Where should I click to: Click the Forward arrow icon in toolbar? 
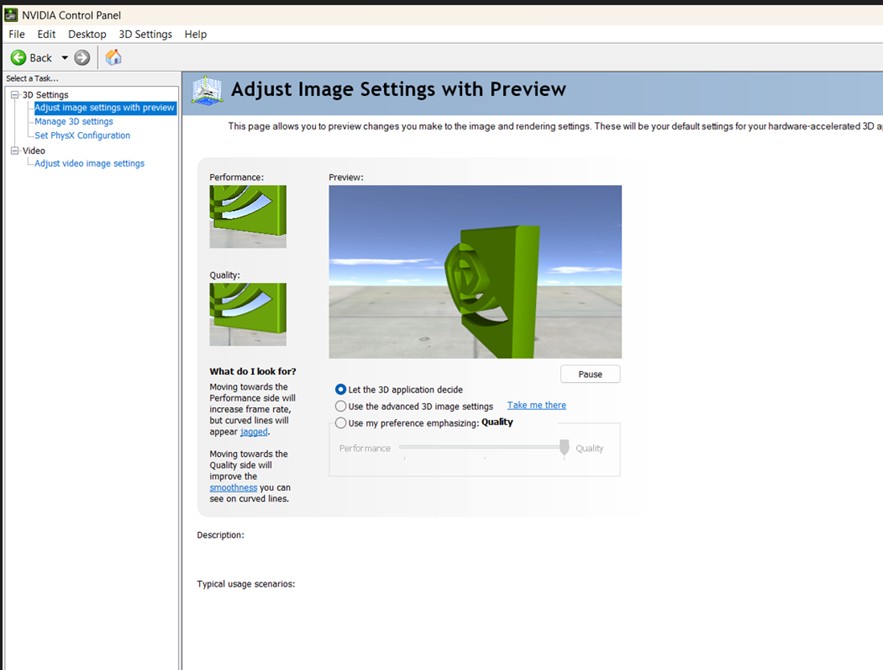click(82, 58)
